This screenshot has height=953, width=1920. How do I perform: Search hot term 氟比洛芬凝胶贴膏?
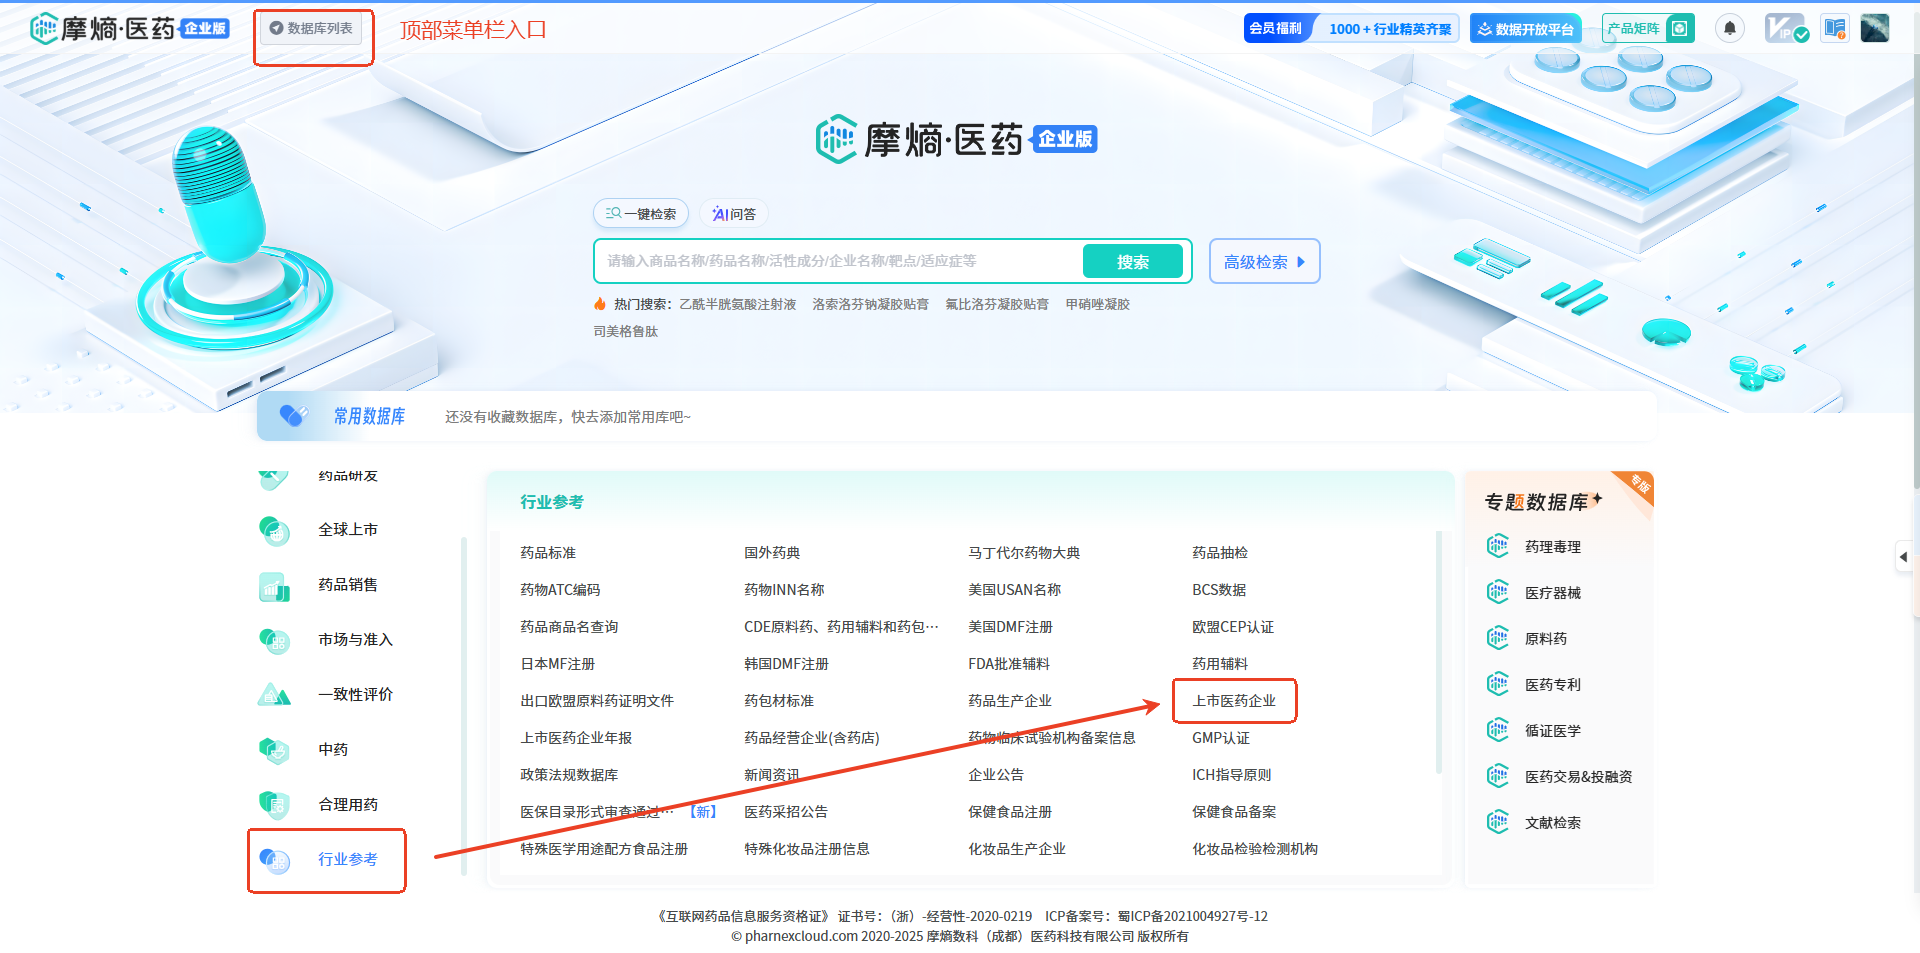pos(997,304)
